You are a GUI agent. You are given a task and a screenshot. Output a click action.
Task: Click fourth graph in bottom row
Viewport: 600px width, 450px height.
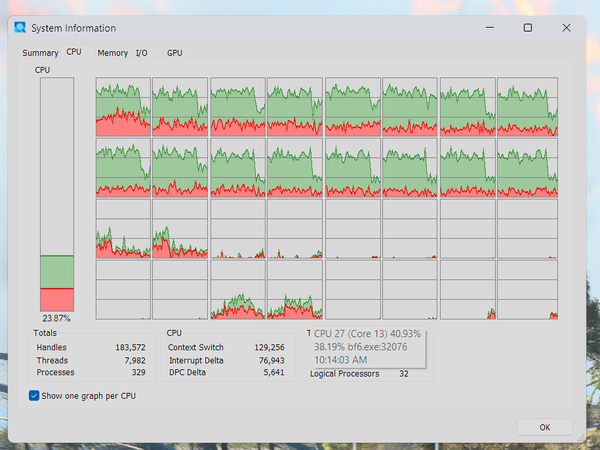(x=295, y=290)
